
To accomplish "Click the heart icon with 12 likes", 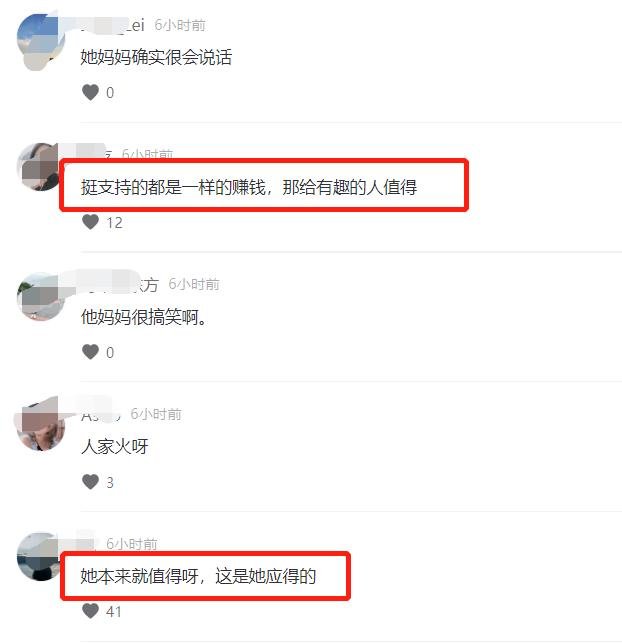I will [x=90, y=222].
